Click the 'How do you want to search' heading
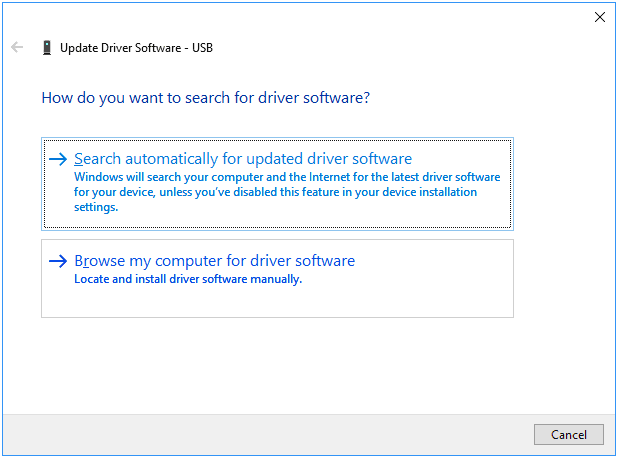Viewport: 618px width, 458px height. (206, 98)
